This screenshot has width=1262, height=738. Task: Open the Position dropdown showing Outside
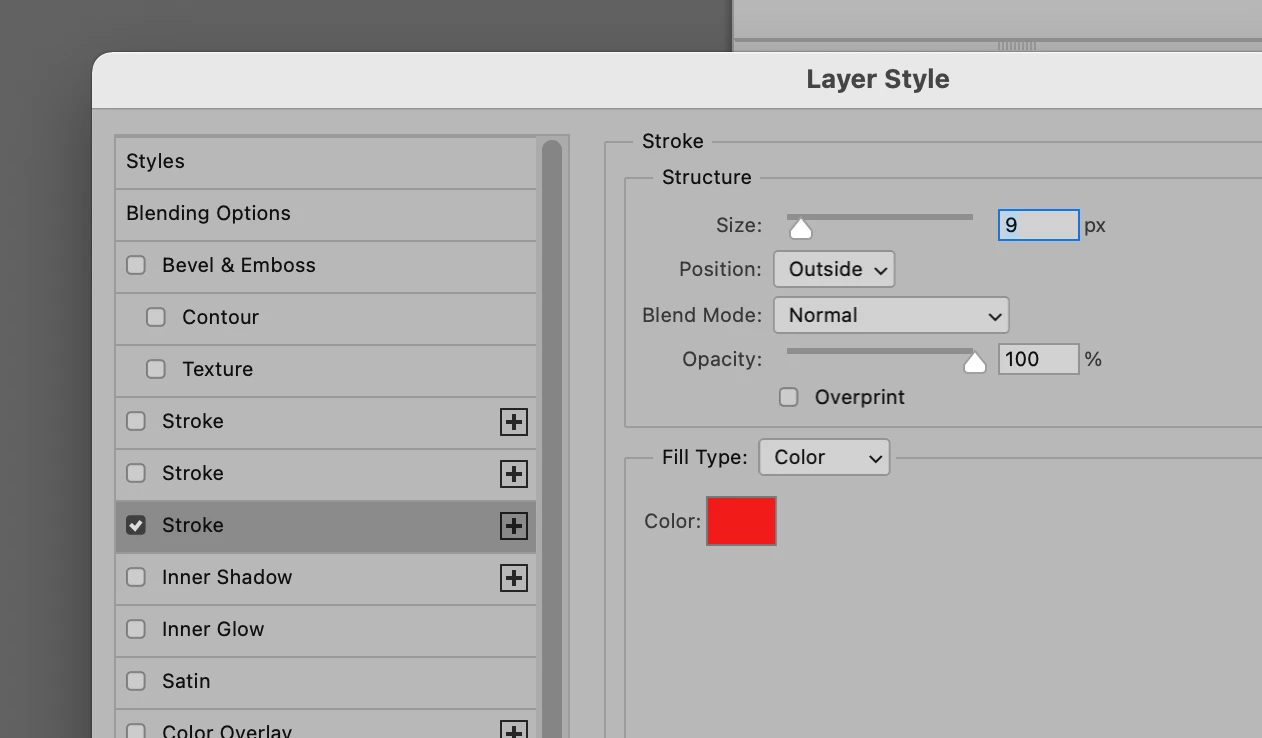point(834,269)
